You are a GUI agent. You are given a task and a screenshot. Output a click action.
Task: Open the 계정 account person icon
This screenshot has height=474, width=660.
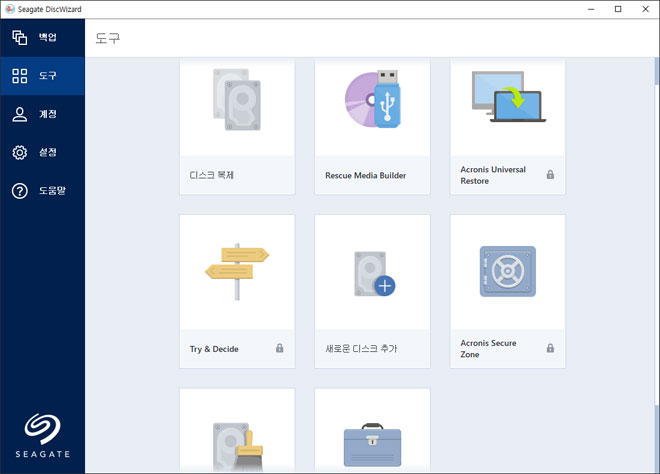[x=19, y=114]
